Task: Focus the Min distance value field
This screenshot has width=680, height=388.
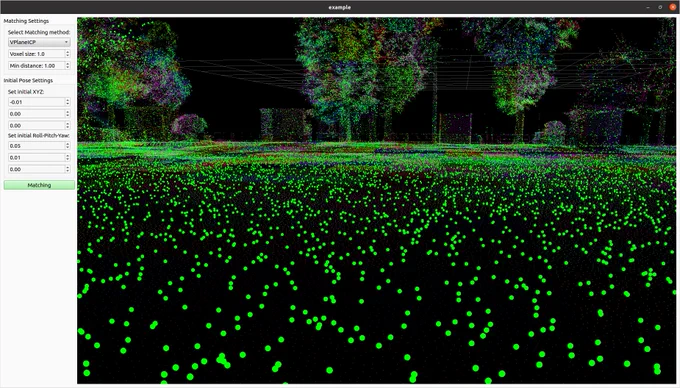Action: [x=36, y=65]
